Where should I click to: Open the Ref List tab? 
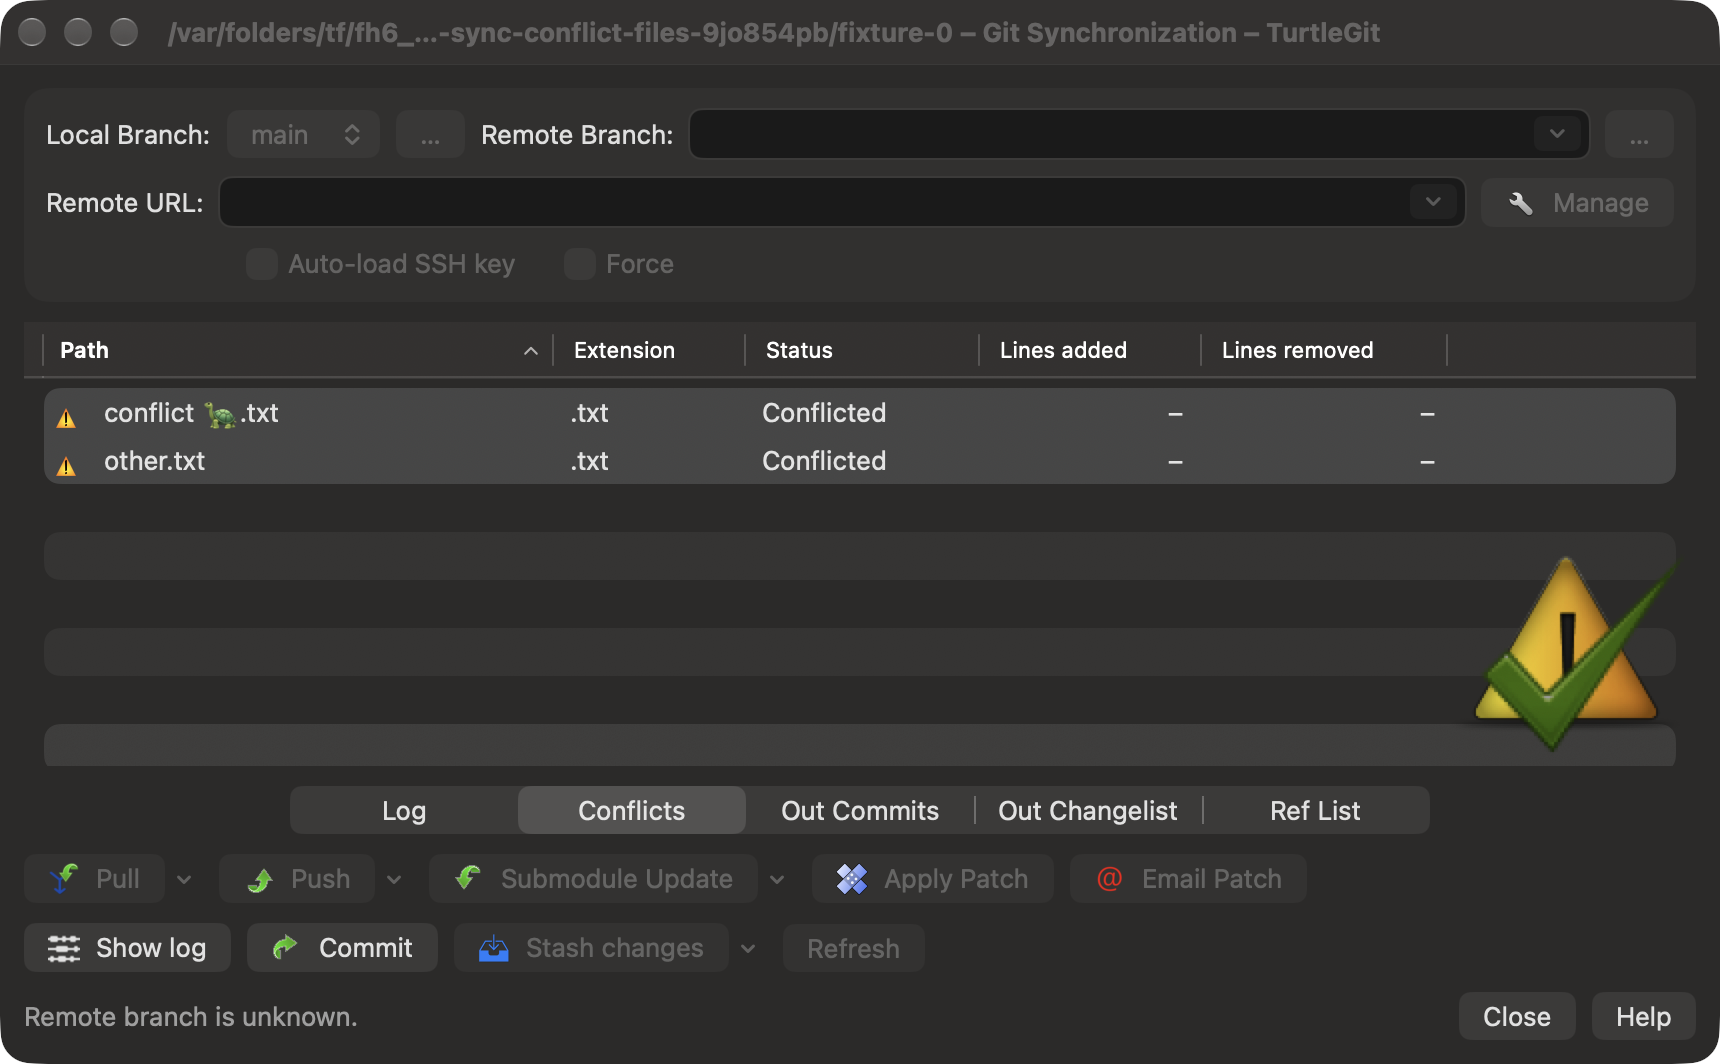[1315, 810]
